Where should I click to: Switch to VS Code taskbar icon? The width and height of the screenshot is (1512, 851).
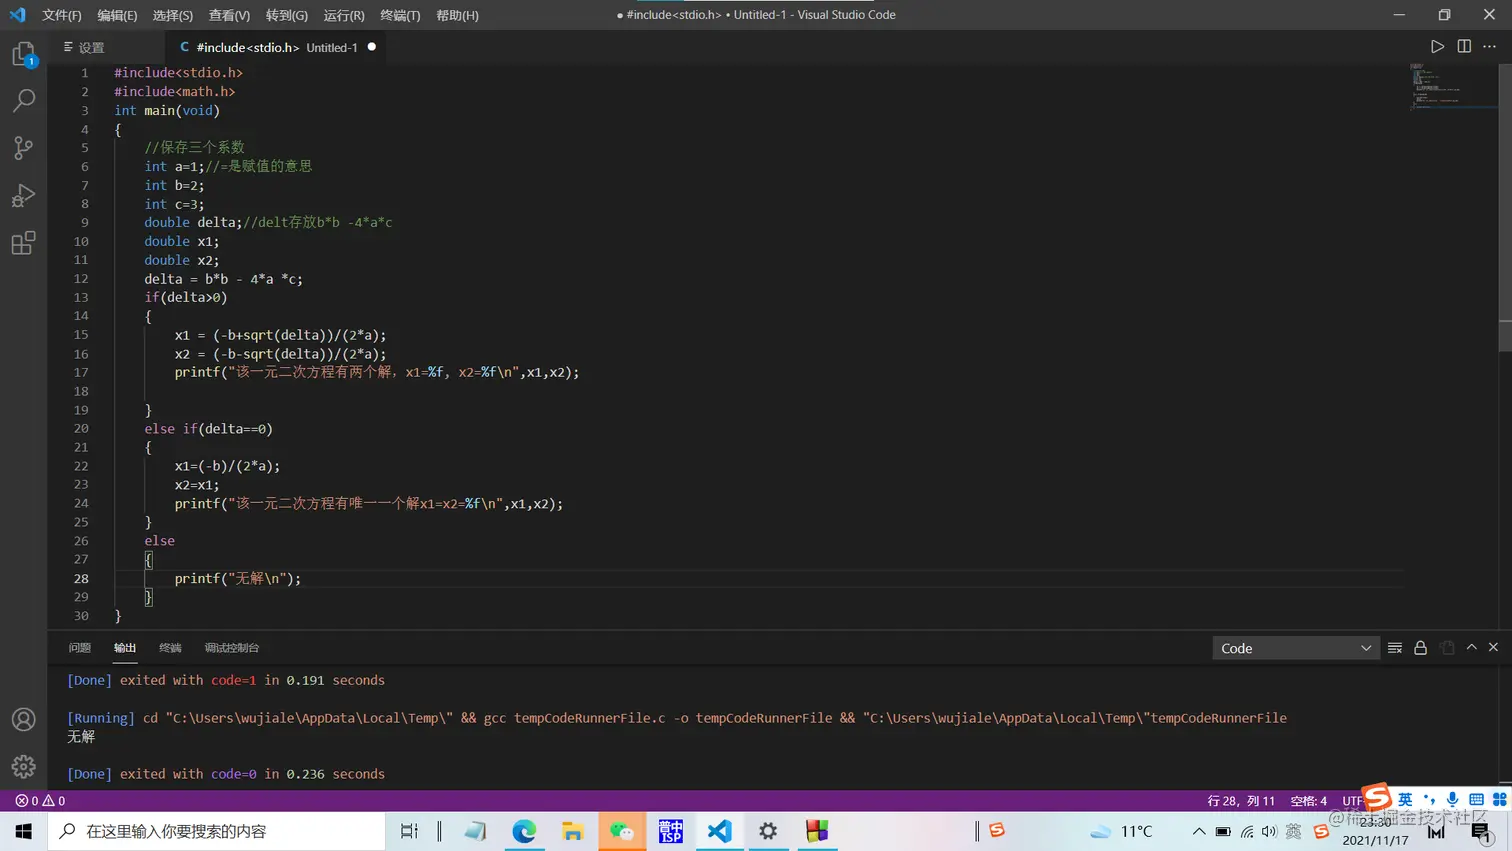[719, 831]
